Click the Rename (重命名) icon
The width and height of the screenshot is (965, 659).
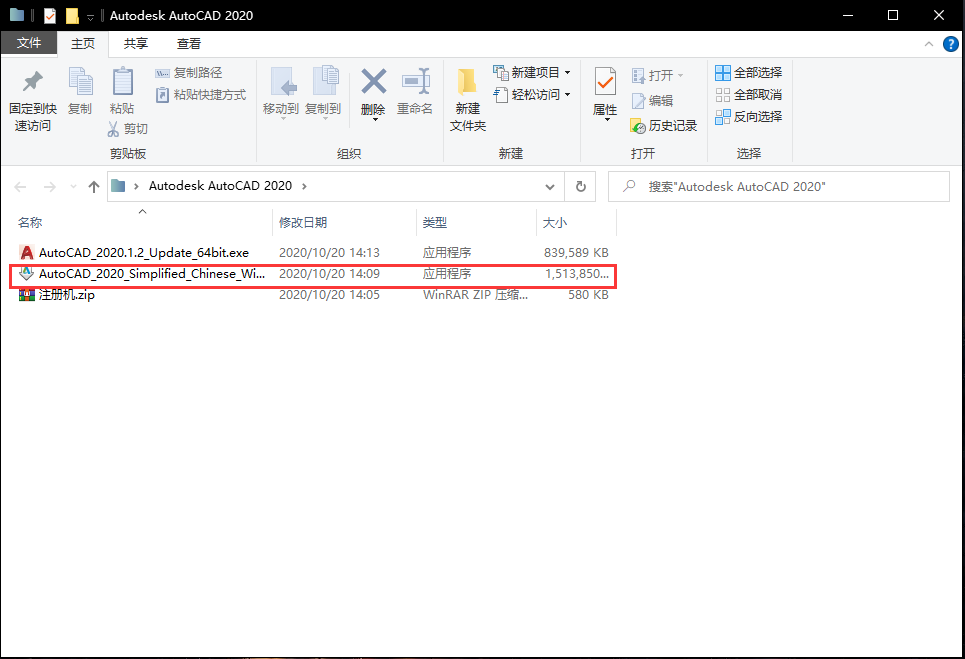(x=415, y=83)
